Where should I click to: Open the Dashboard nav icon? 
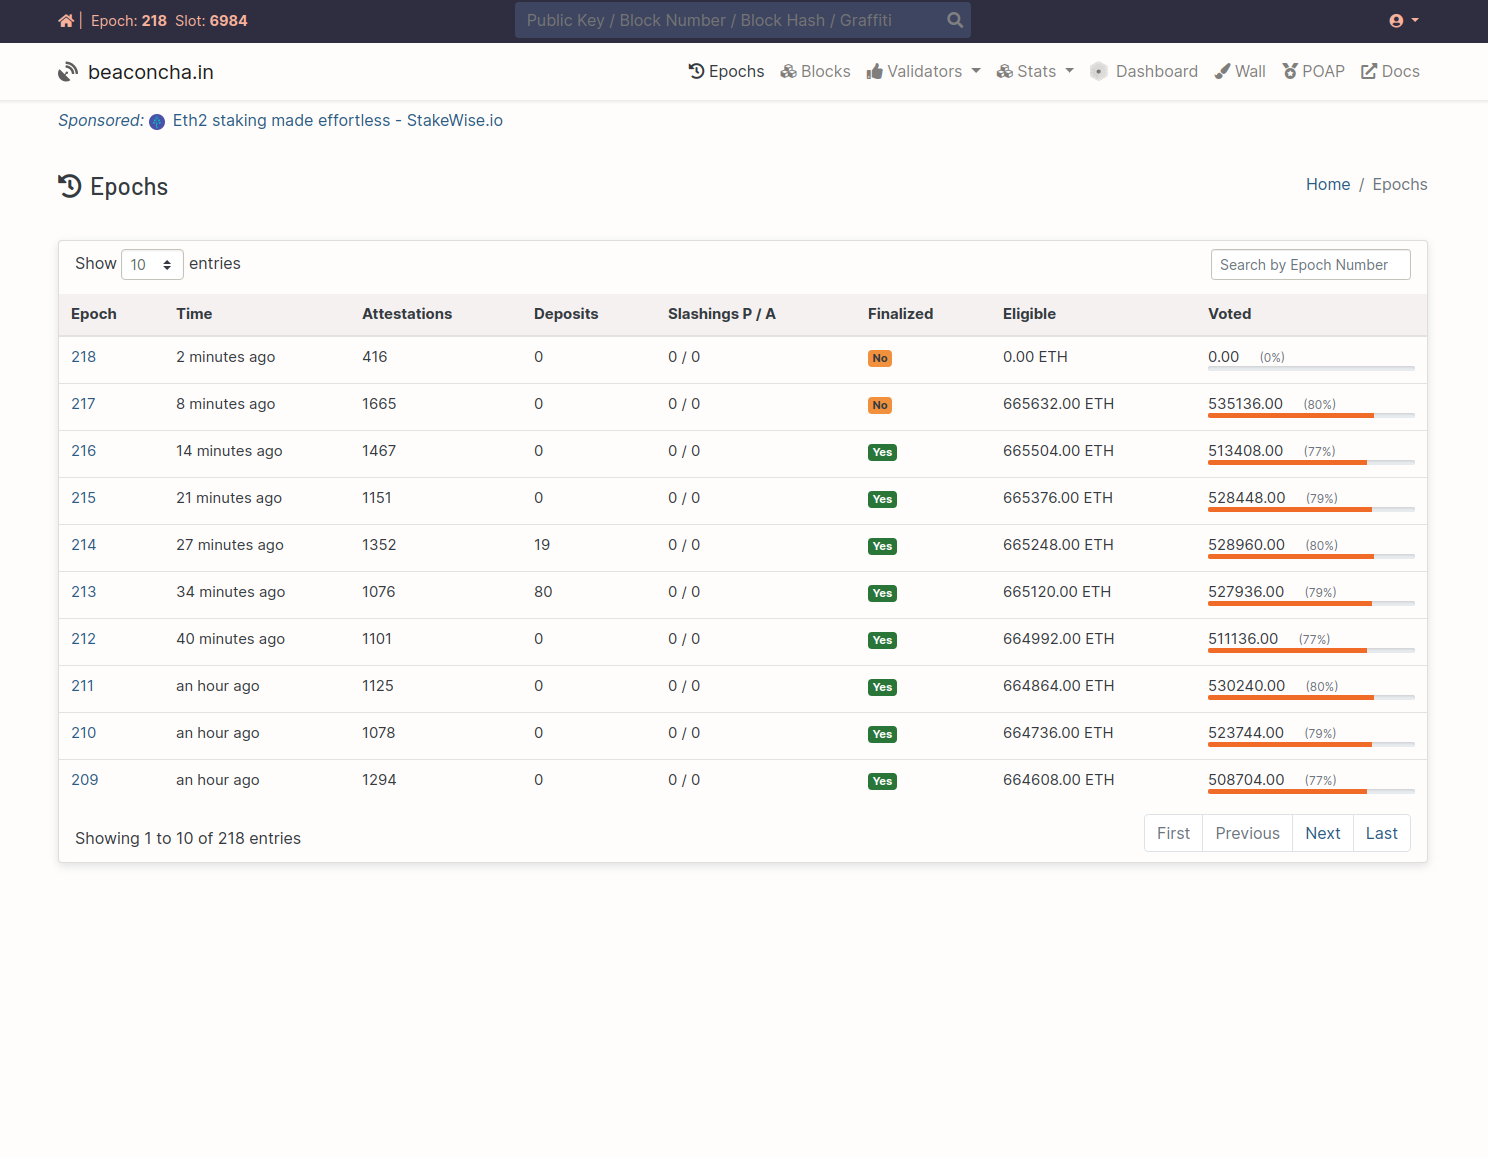1098,71
